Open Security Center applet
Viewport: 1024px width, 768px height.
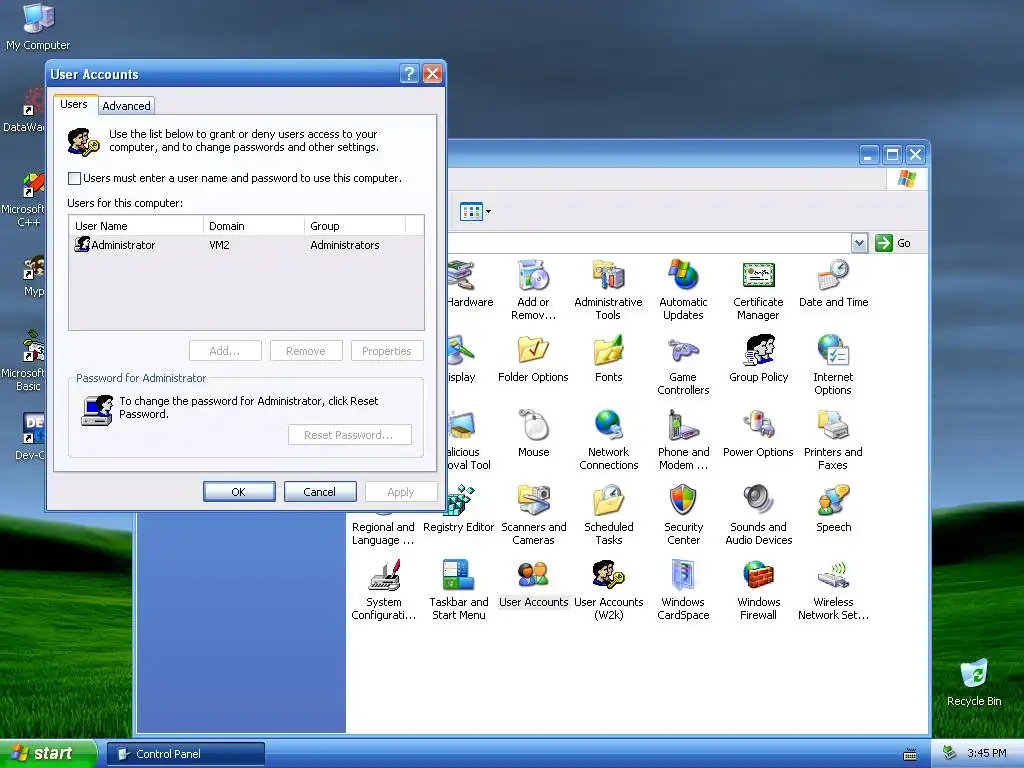point(683,515)
